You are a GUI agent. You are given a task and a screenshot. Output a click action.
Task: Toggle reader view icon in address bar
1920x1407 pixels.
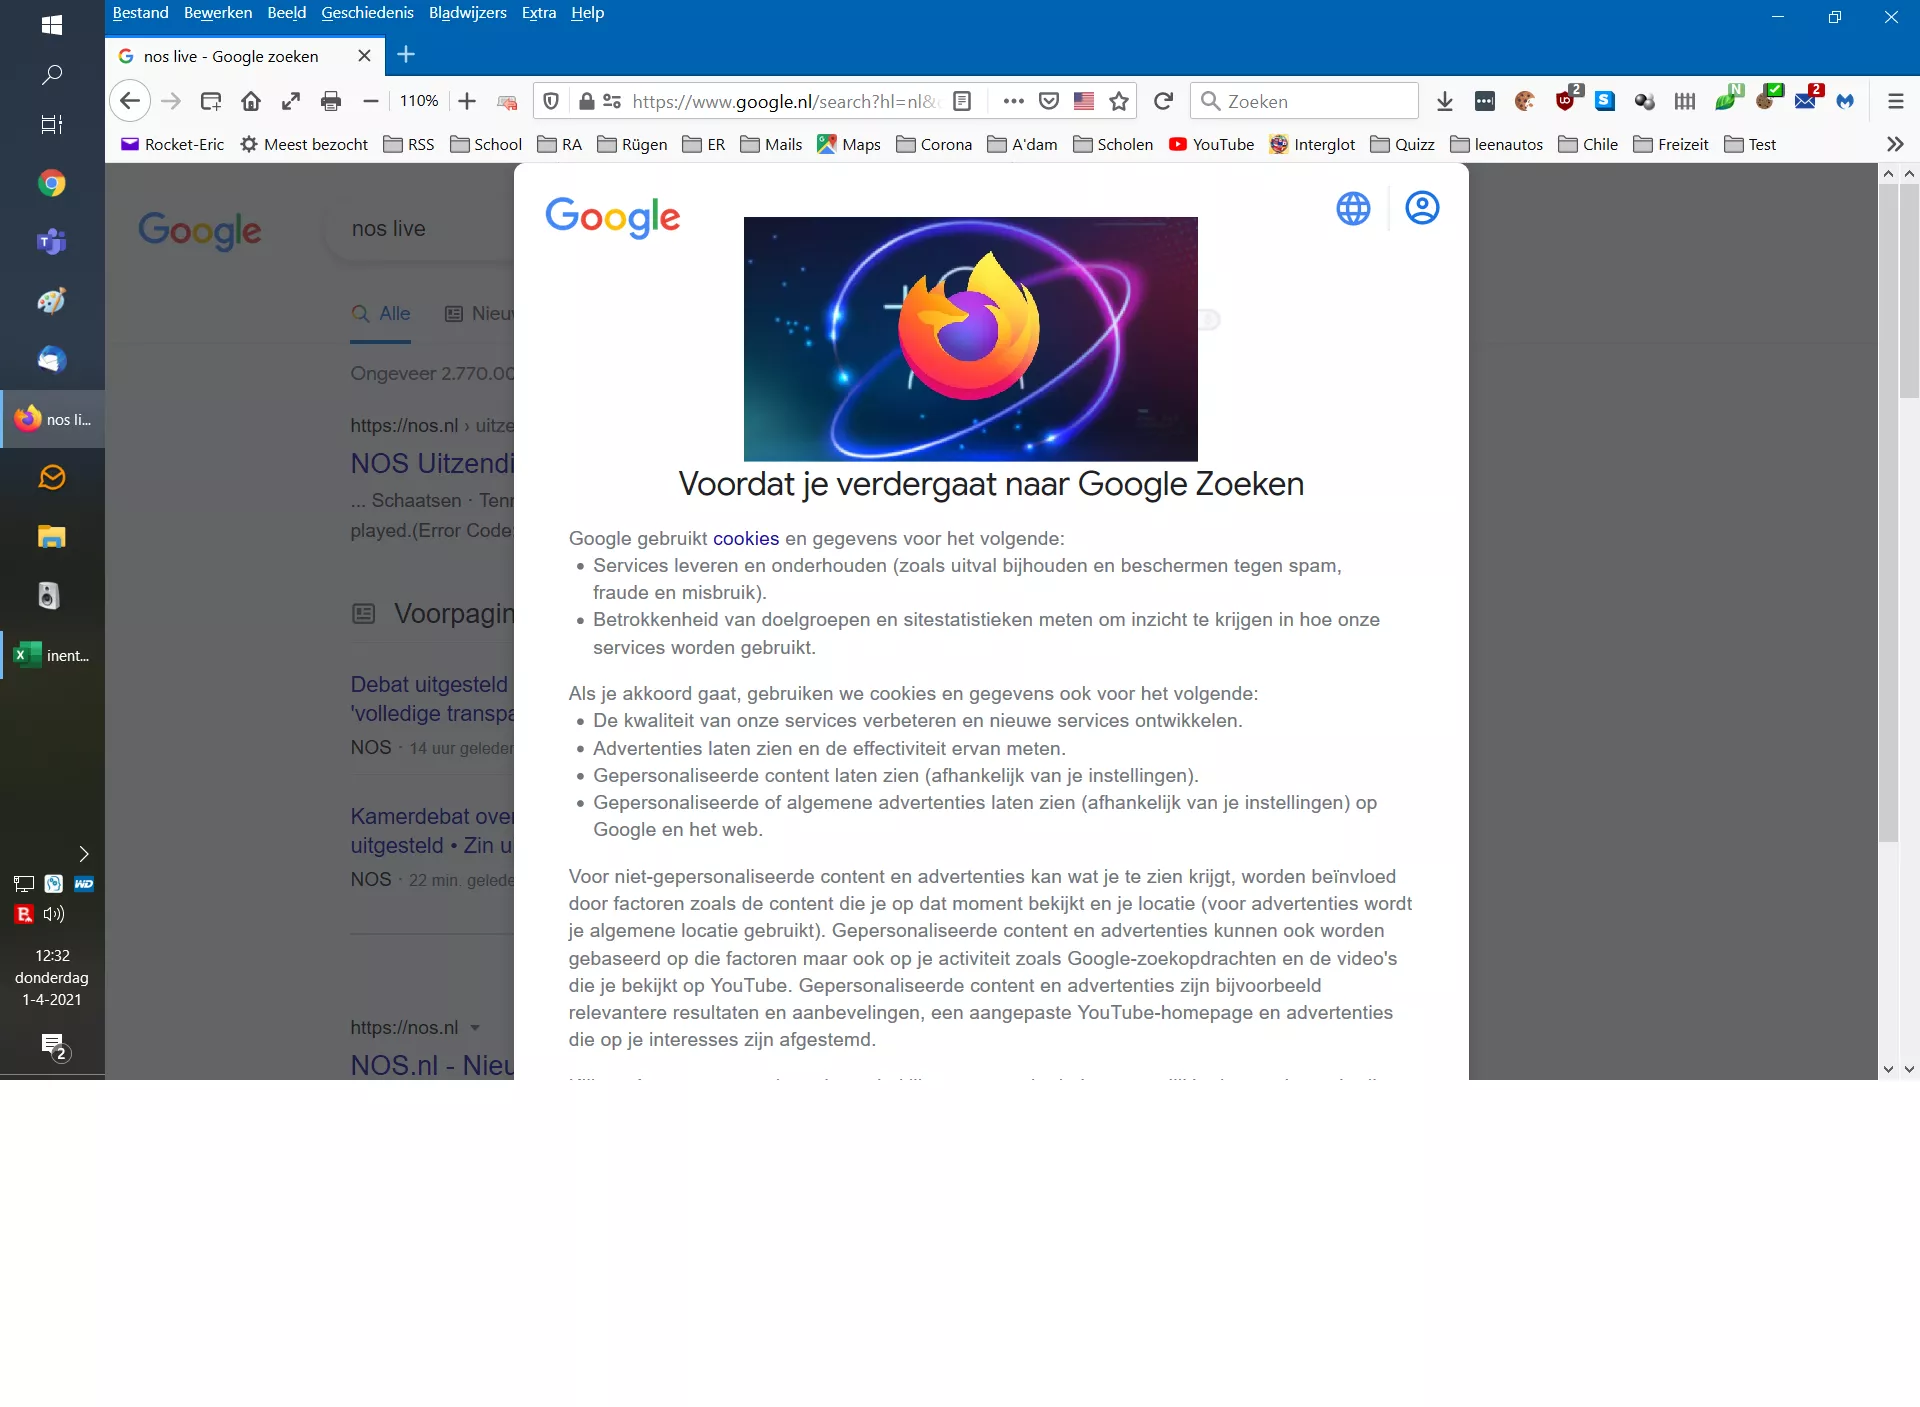(962, 101)
